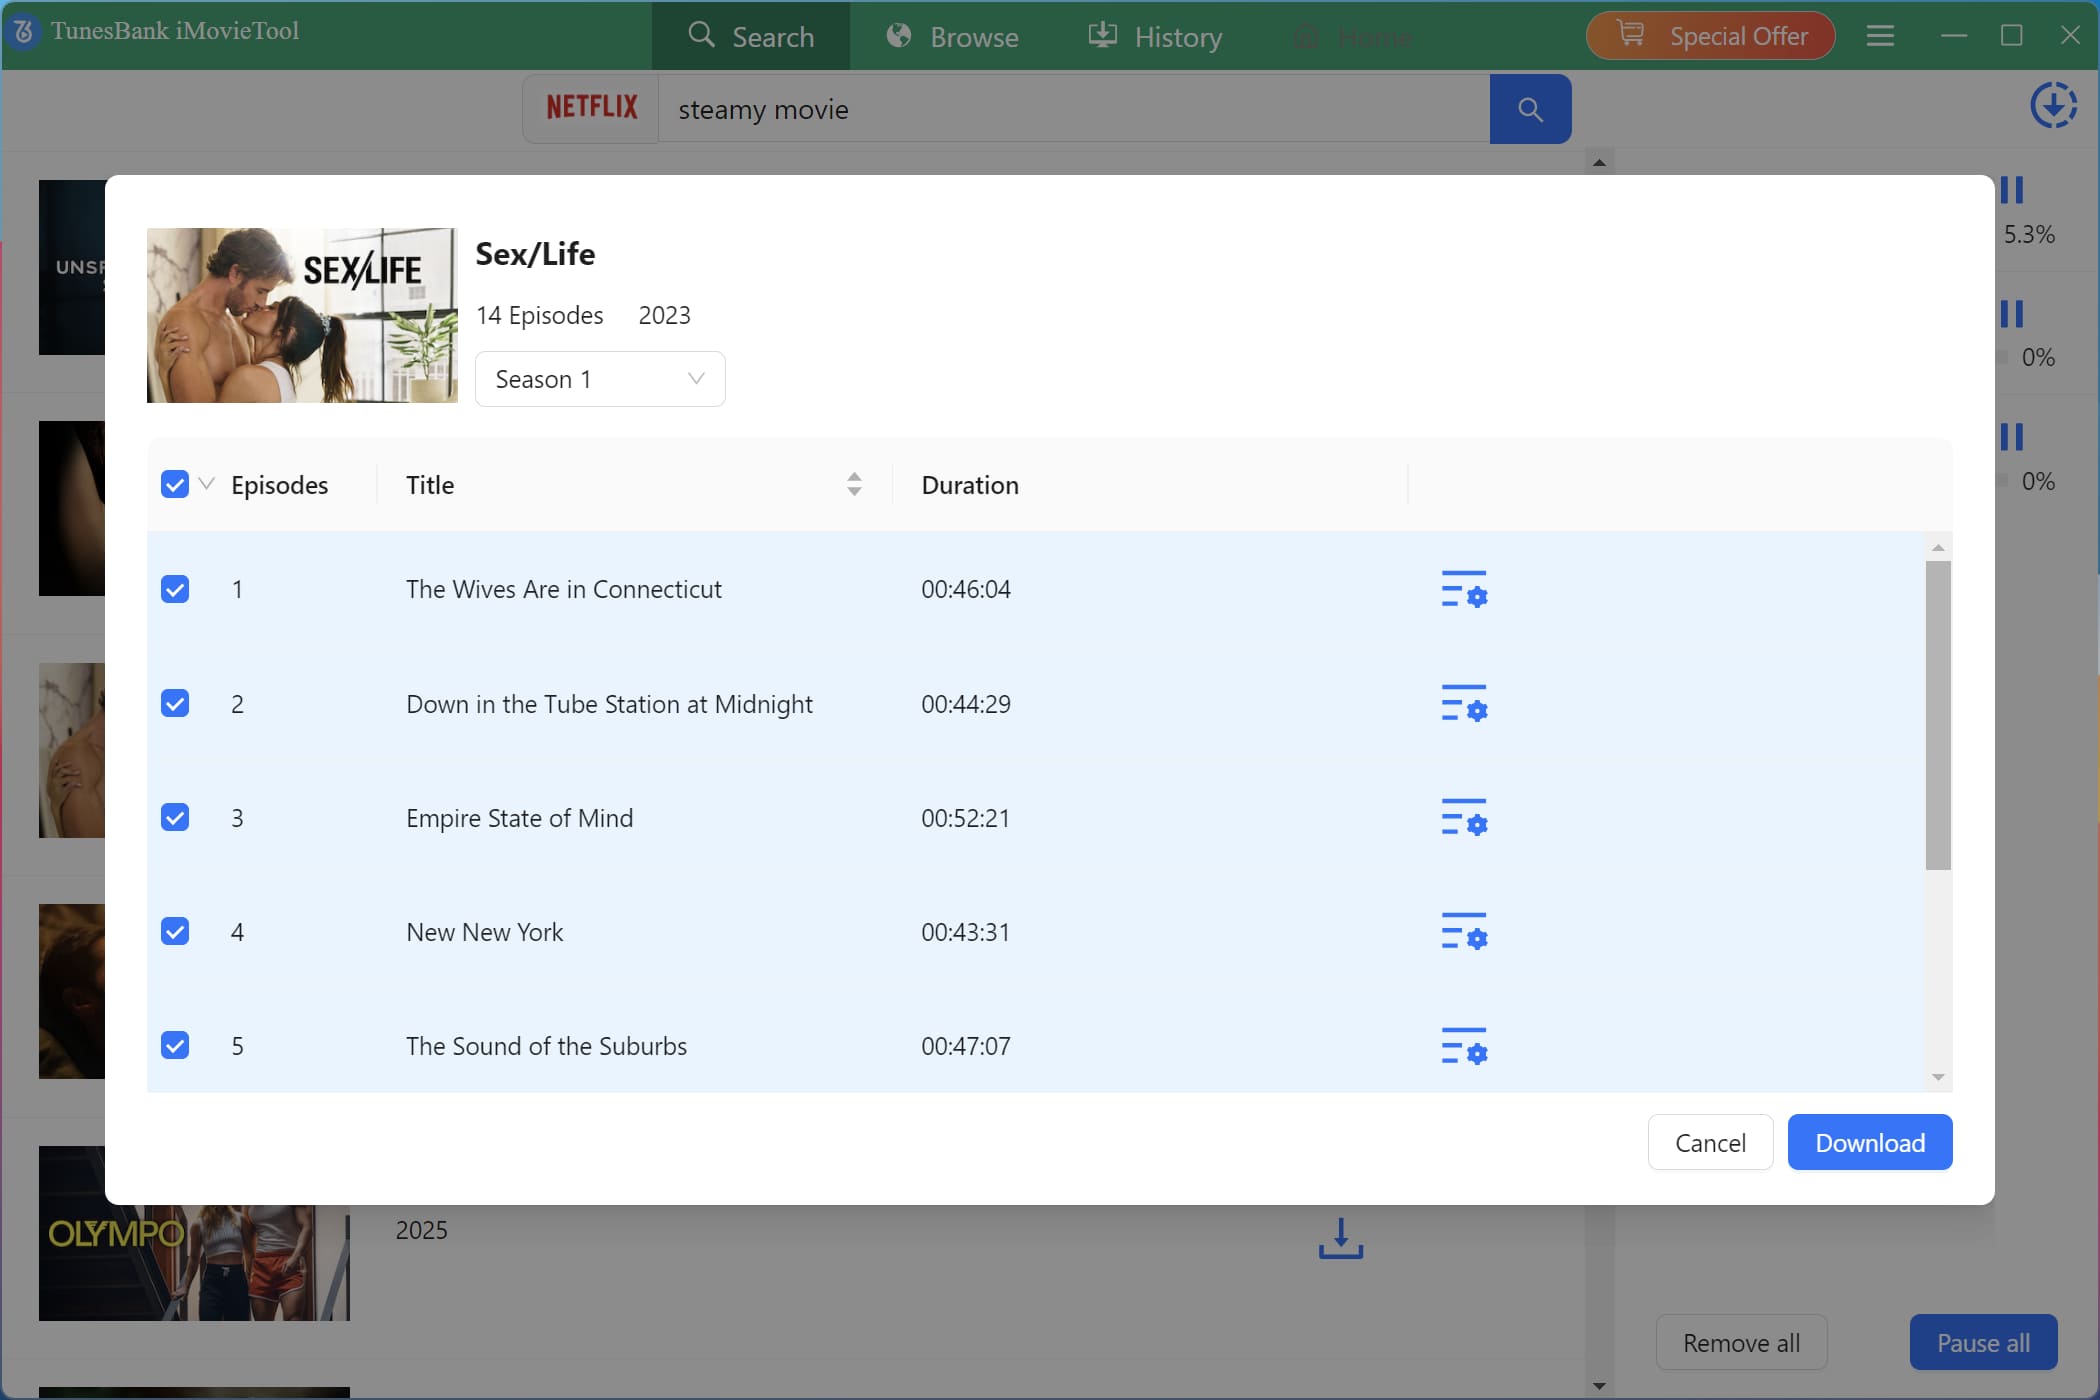
Task: Open the hamburger menu icon
Action: 1880,36
